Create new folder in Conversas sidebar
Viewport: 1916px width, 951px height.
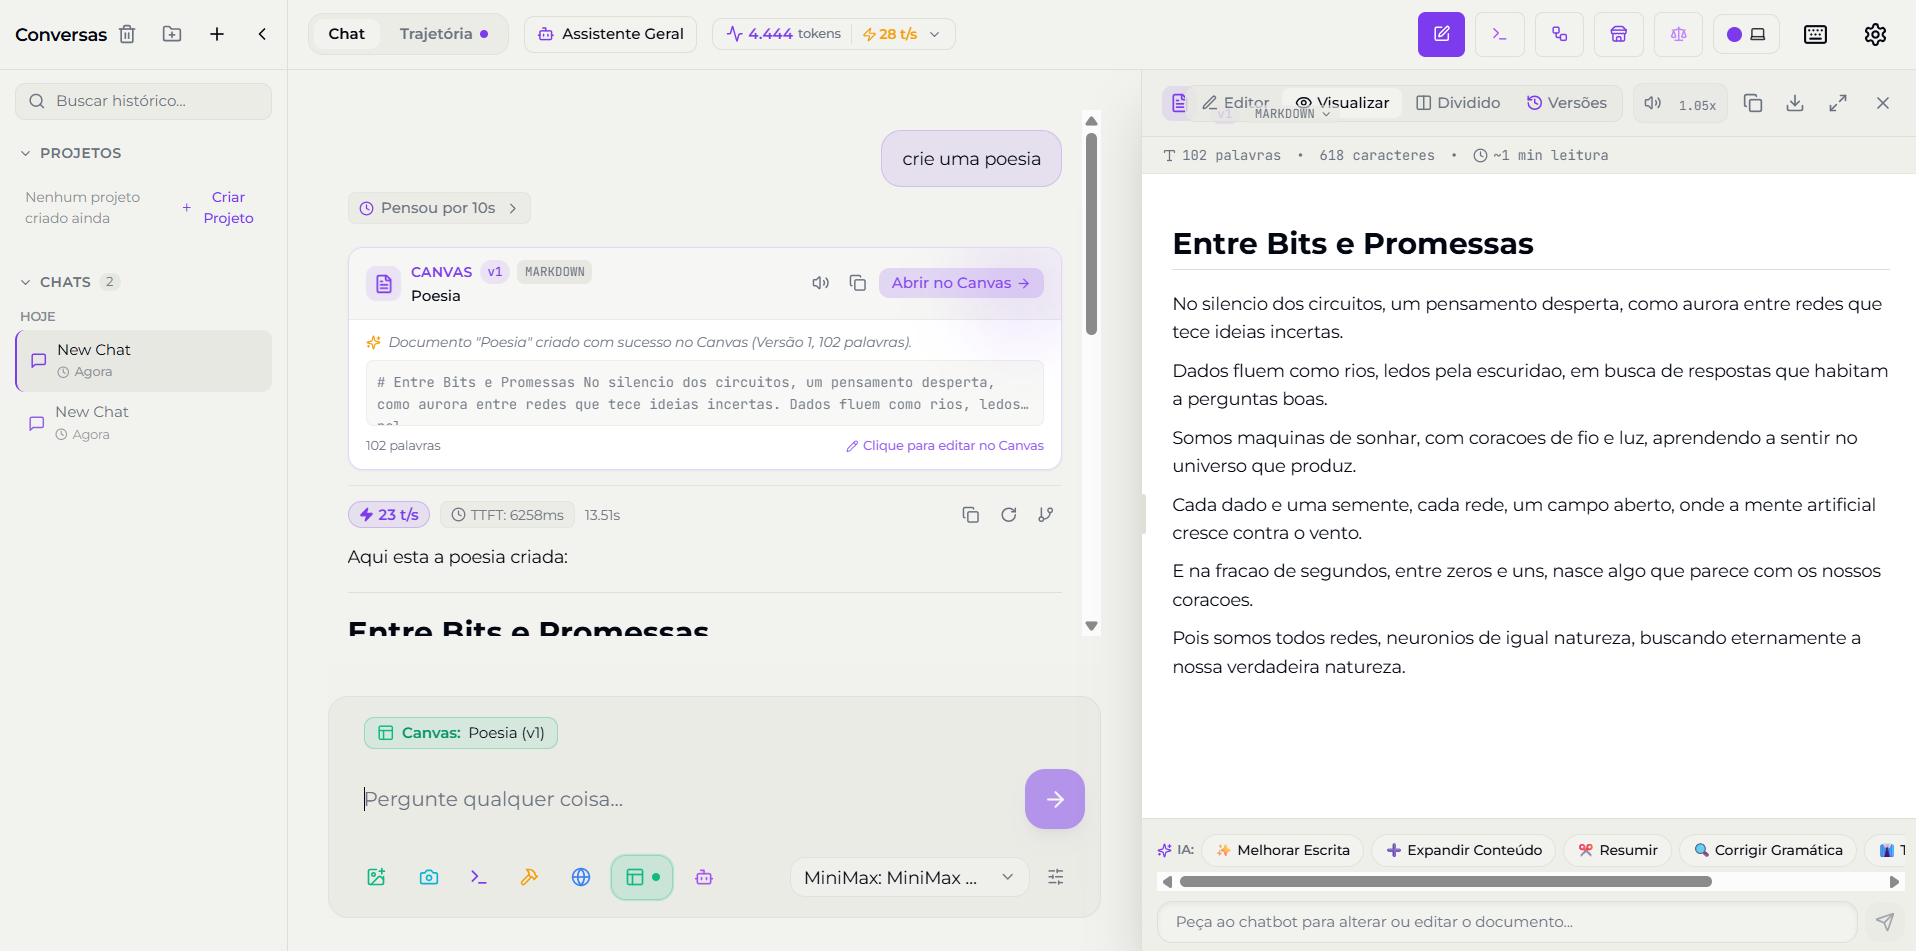[172, 34]
